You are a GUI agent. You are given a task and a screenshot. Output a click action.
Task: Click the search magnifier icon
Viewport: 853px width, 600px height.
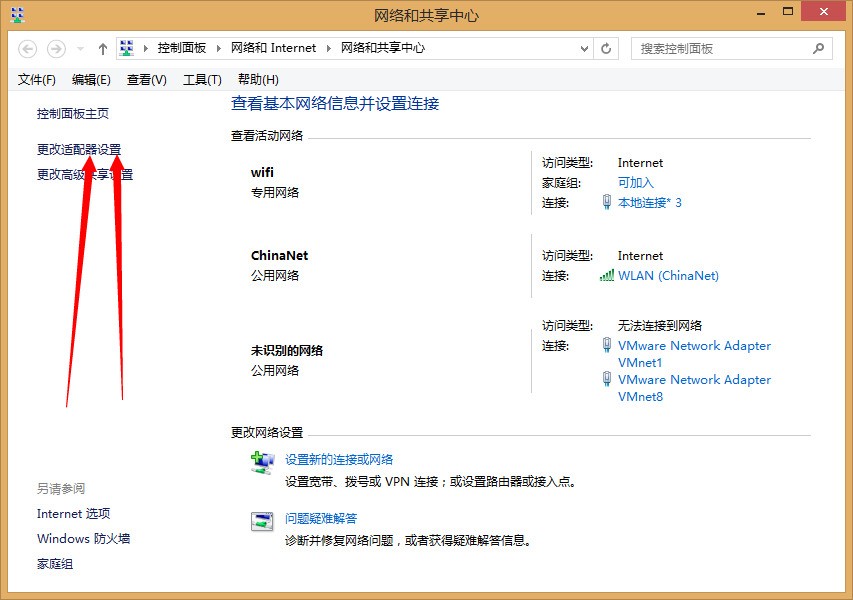point(818,48)
